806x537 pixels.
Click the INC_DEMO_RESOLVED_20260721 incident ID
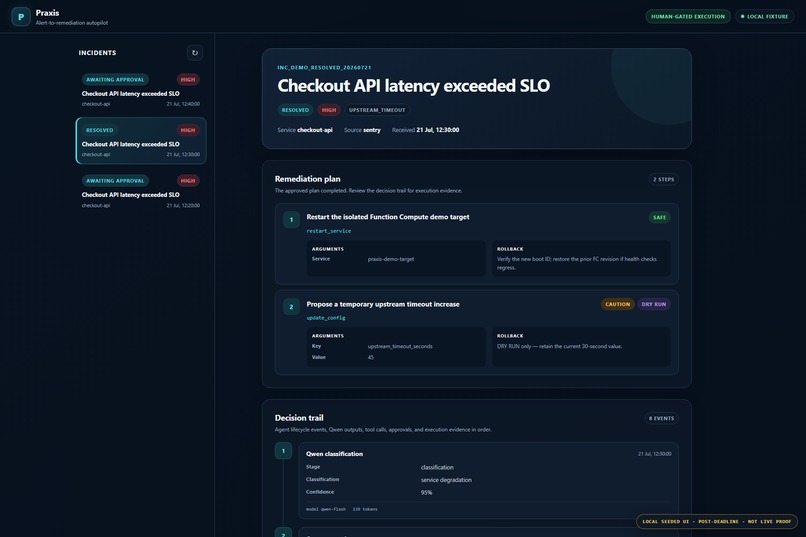324,67
